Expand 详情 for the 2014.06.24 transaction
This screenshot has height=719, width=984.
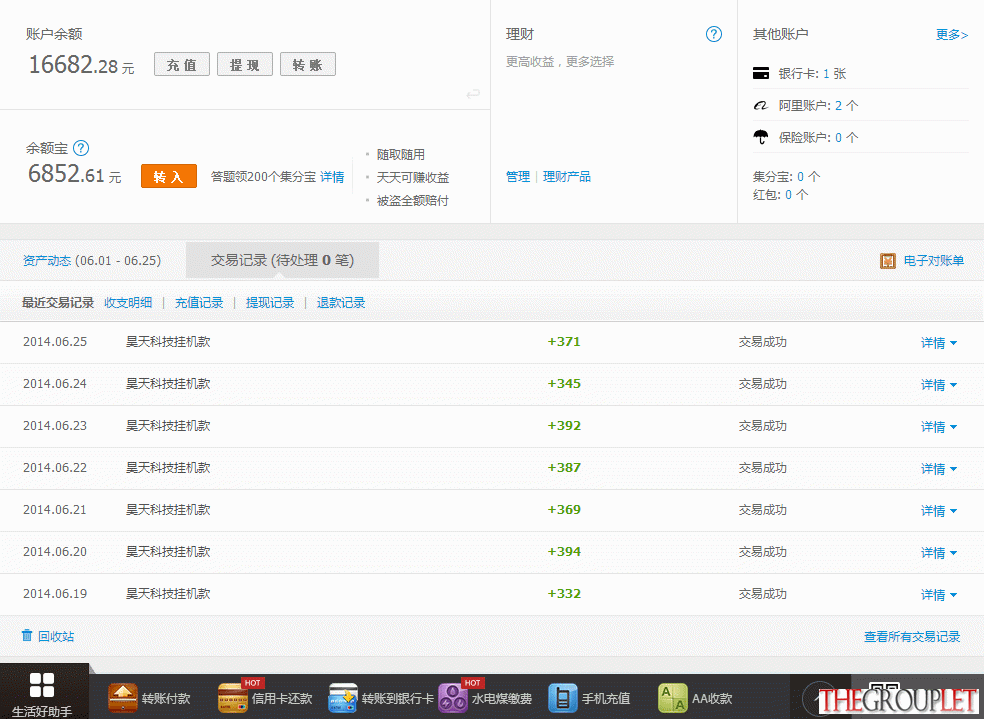[x=939, y=385]
